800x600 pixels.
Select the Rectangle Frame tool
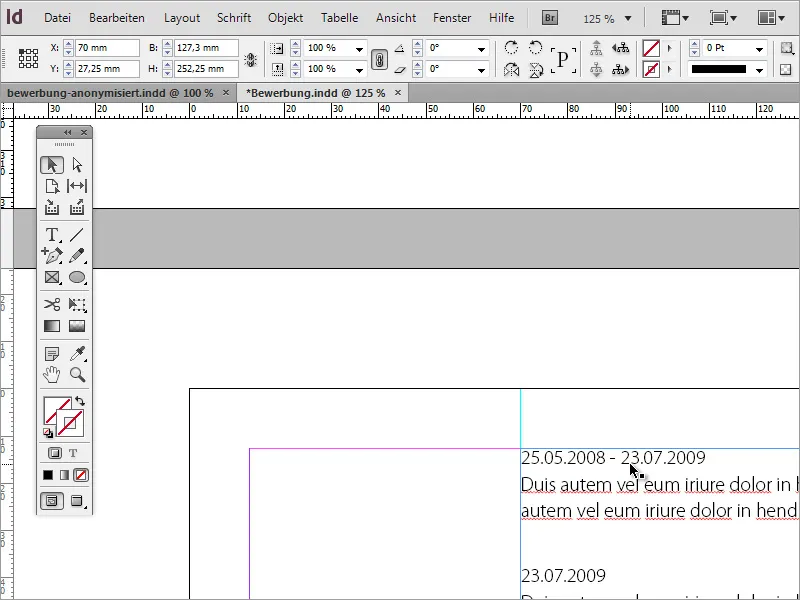[52, 277]
